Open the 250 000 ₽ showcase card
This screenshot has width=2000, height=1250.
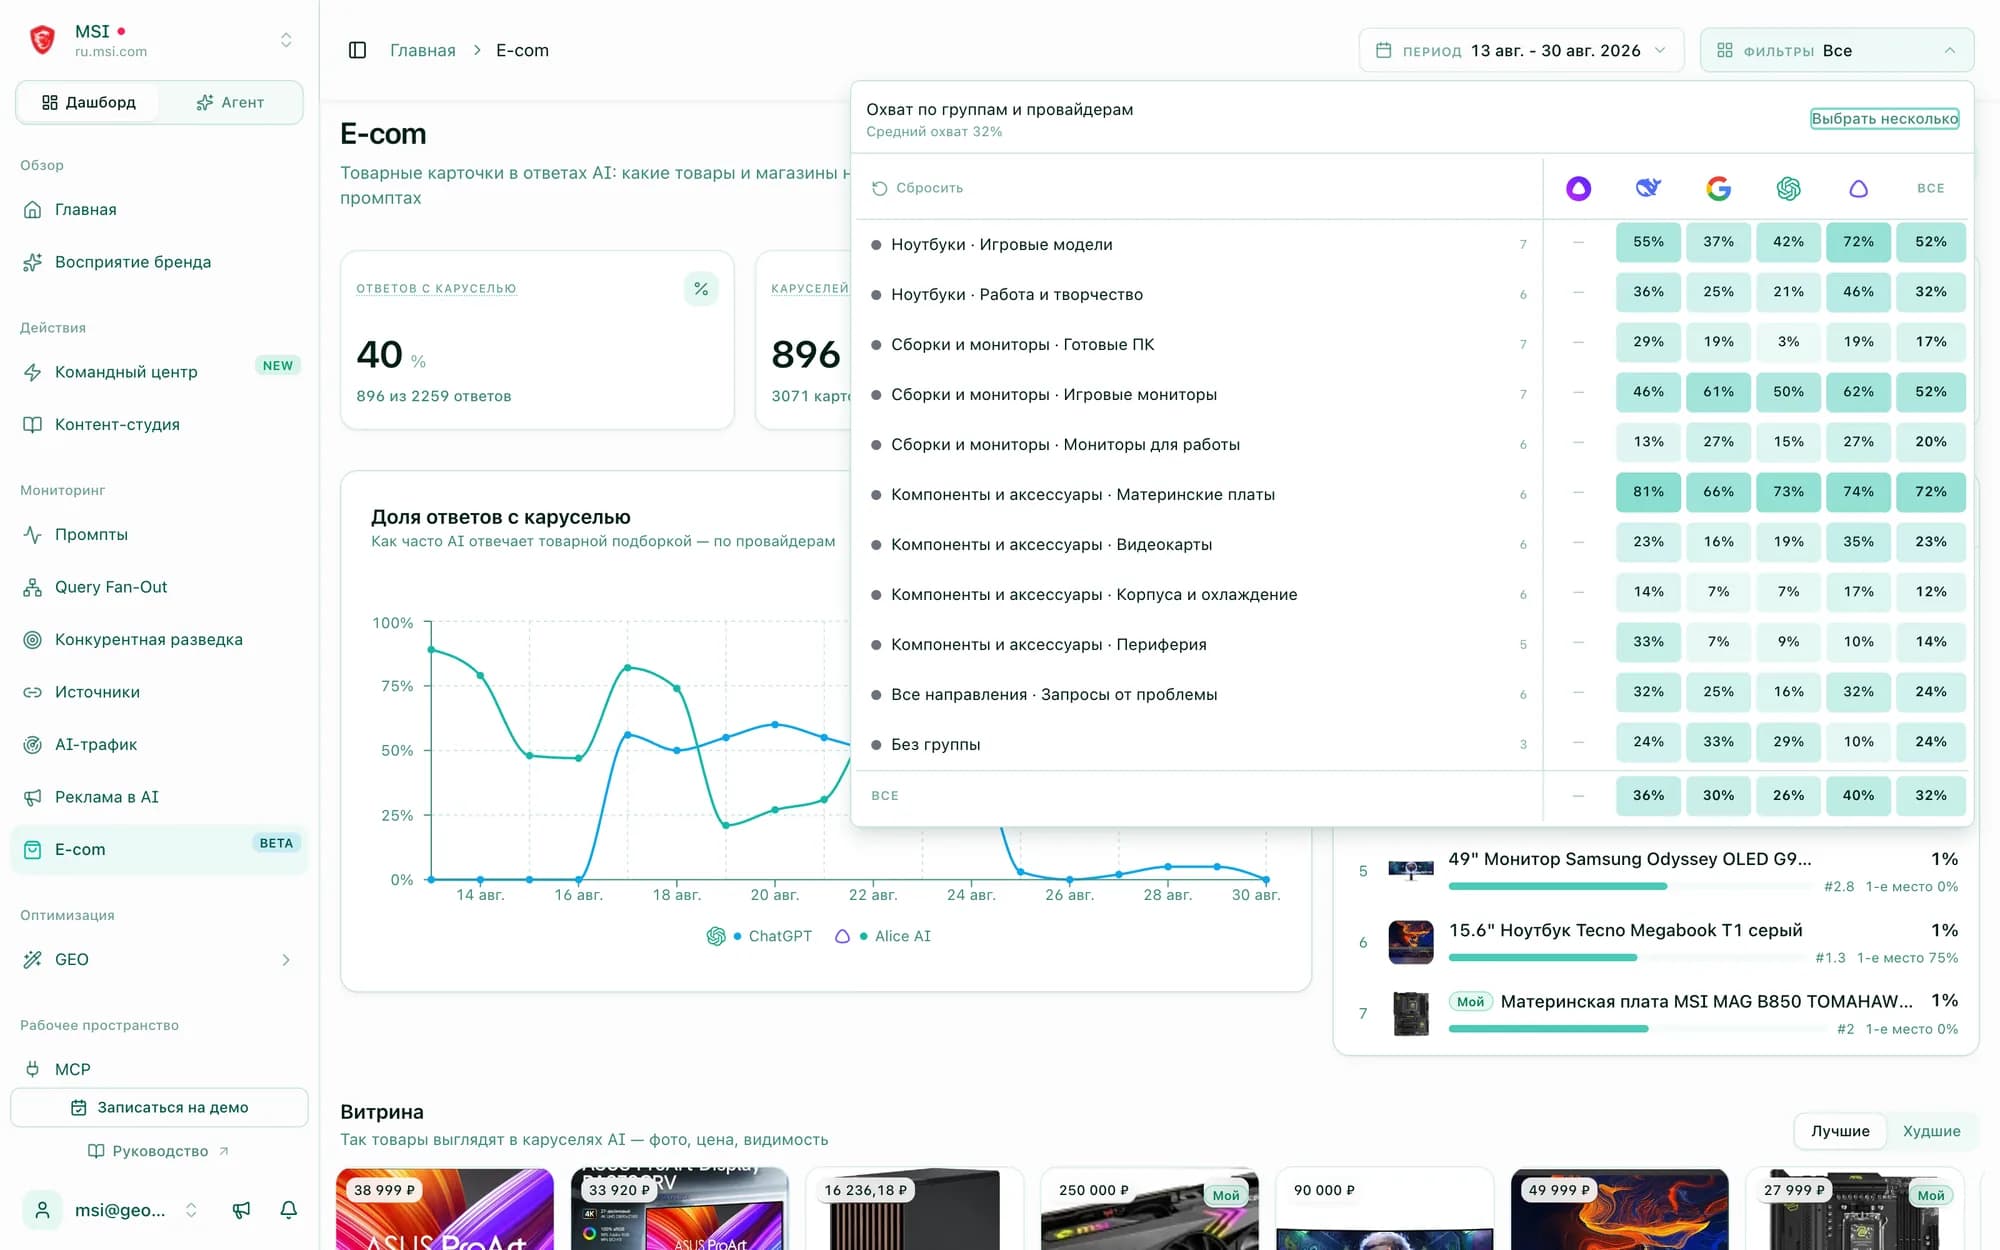(x=1150, y=1209)
